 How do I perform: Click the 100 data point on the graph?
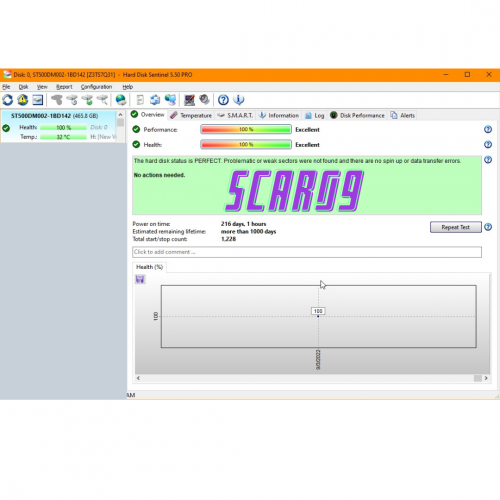pyautogui.click(x=318, y=316)
